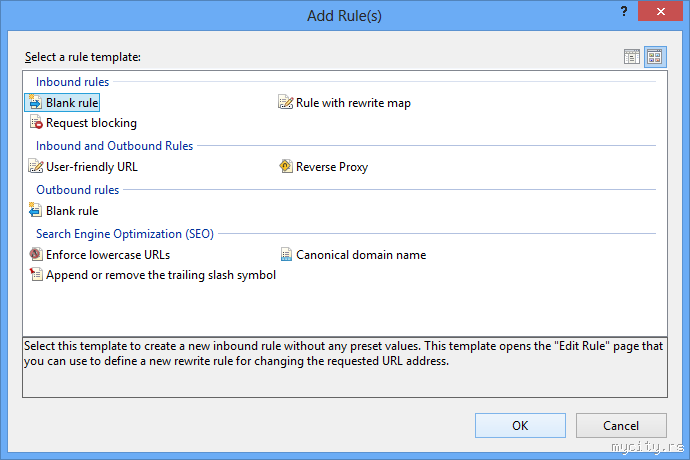Screen dimensions: 690x460
Task: Click the template description text box
Action: [x=344, y=366]
